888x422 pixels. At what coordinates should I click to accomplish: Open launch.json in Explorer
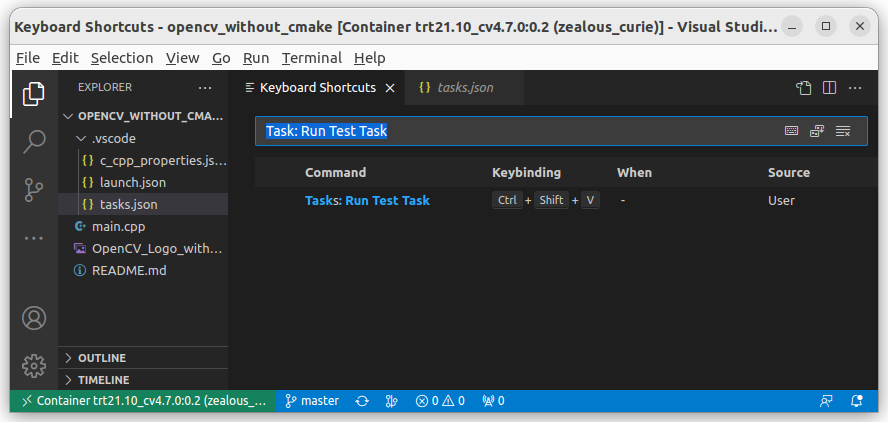coord(143,182)
